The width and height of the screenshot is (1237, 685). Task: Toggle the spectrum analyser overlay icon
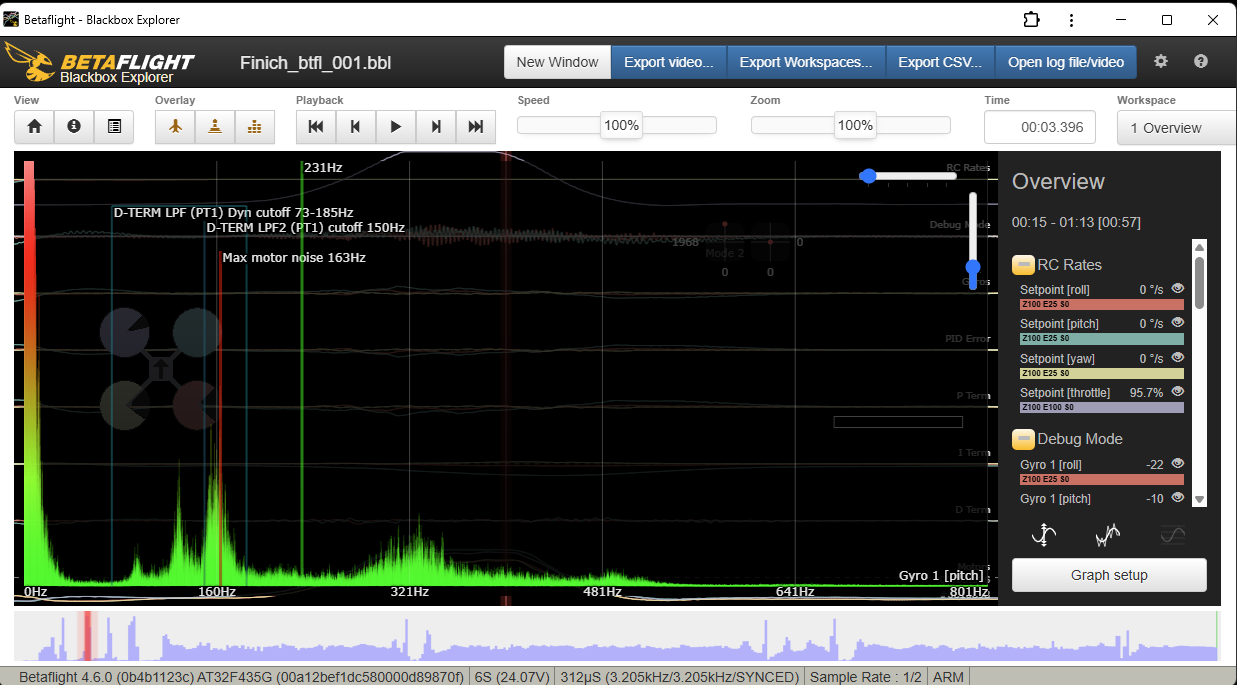[255, 127]
